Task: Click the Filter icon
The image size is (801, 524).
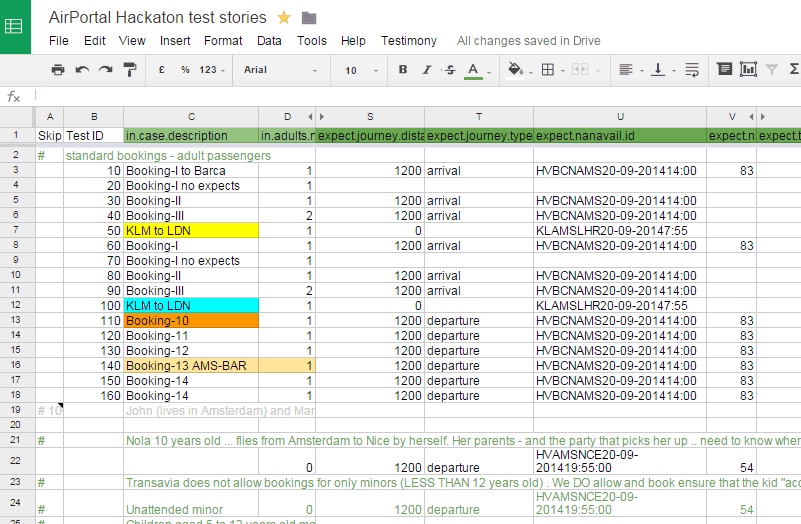Action: [772, 69]
